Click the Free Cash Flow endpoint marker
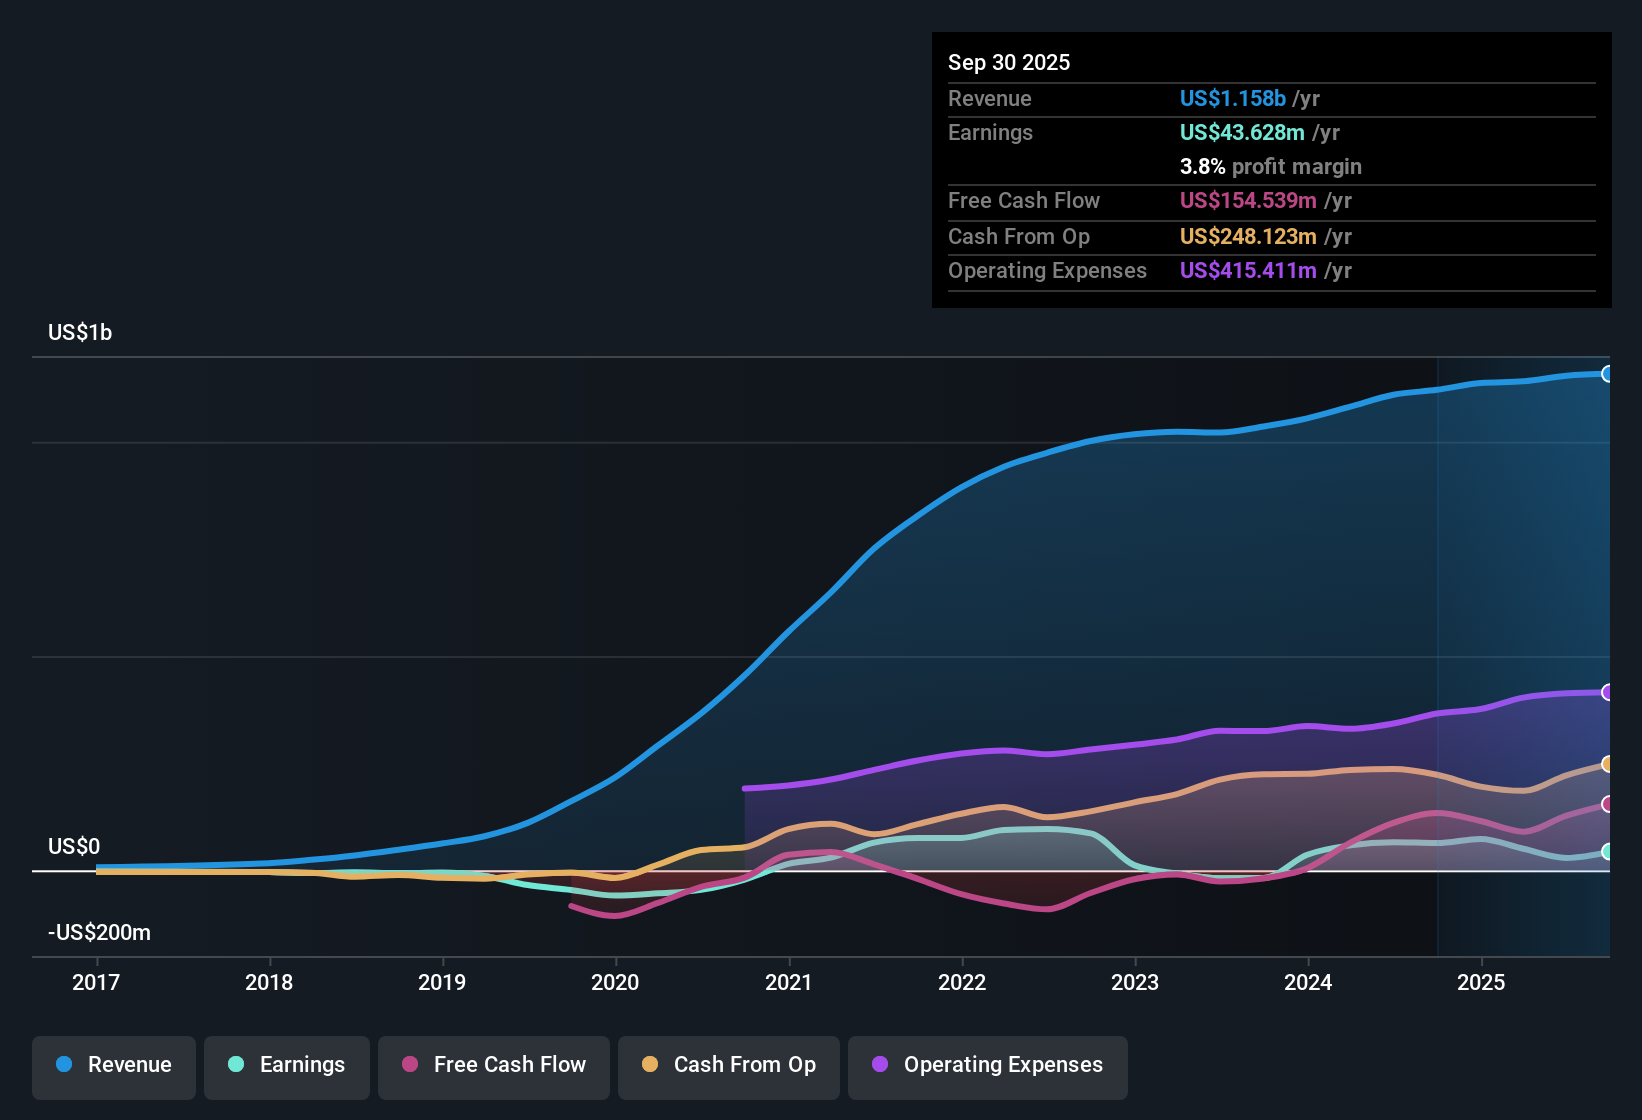Image resolution: width=1642 pixels, height=1120 pixels. (1608, 805)
